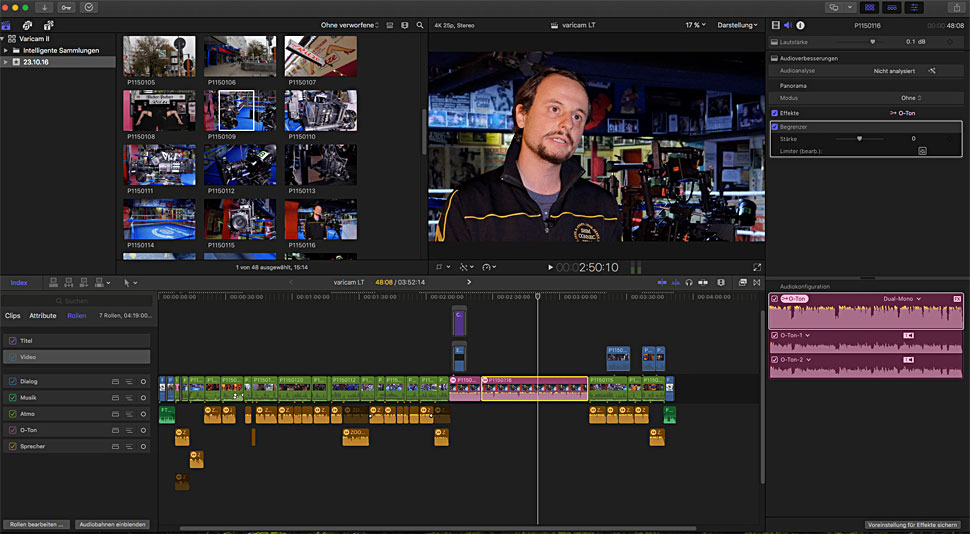Viewport: 970px width, 534px height.
Task: Switch to the Clips index tab
Action: click(x=13, y=315)
